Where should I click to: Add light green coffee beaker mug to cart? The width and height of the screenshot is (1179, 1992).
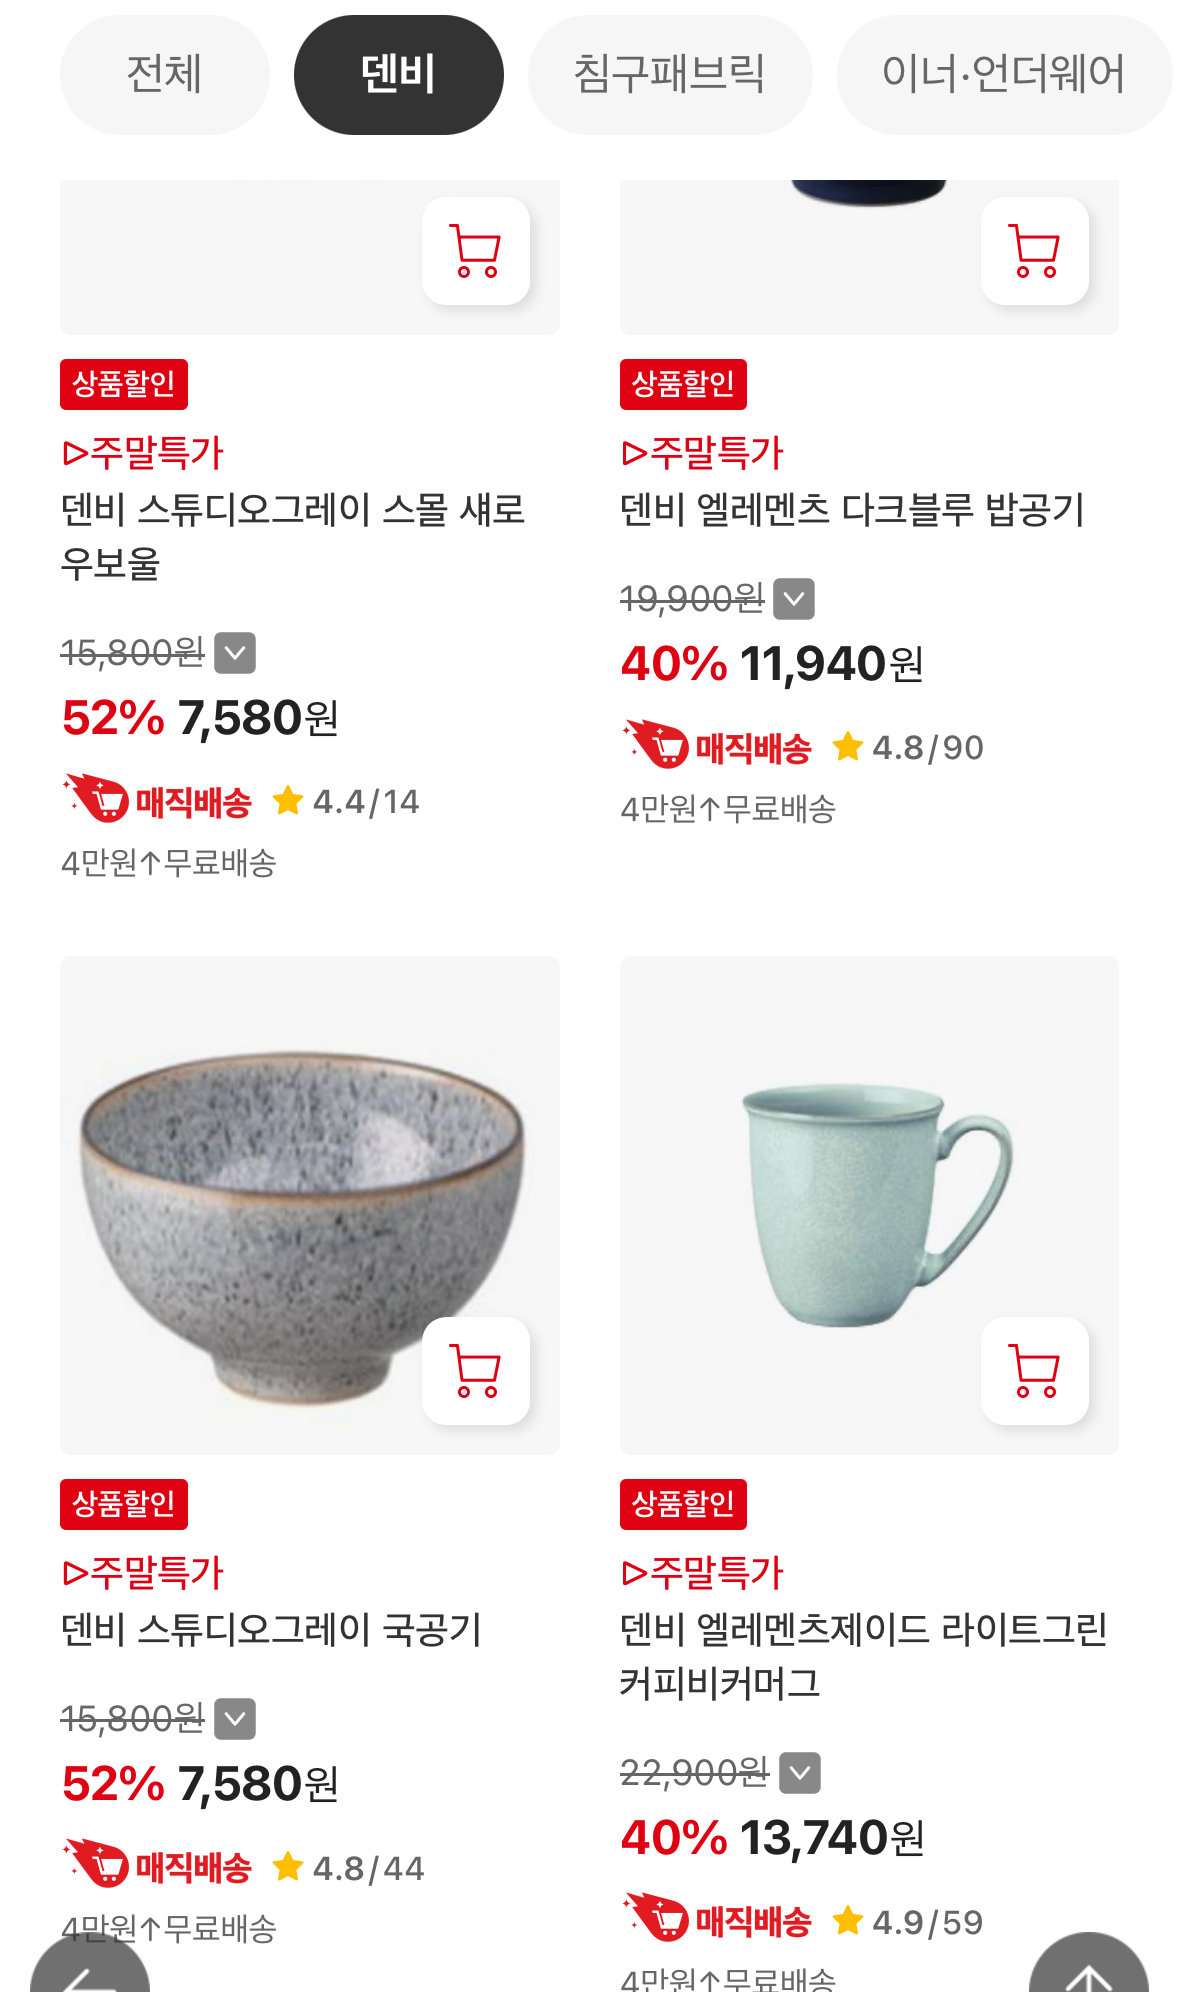[1034, 1371]
